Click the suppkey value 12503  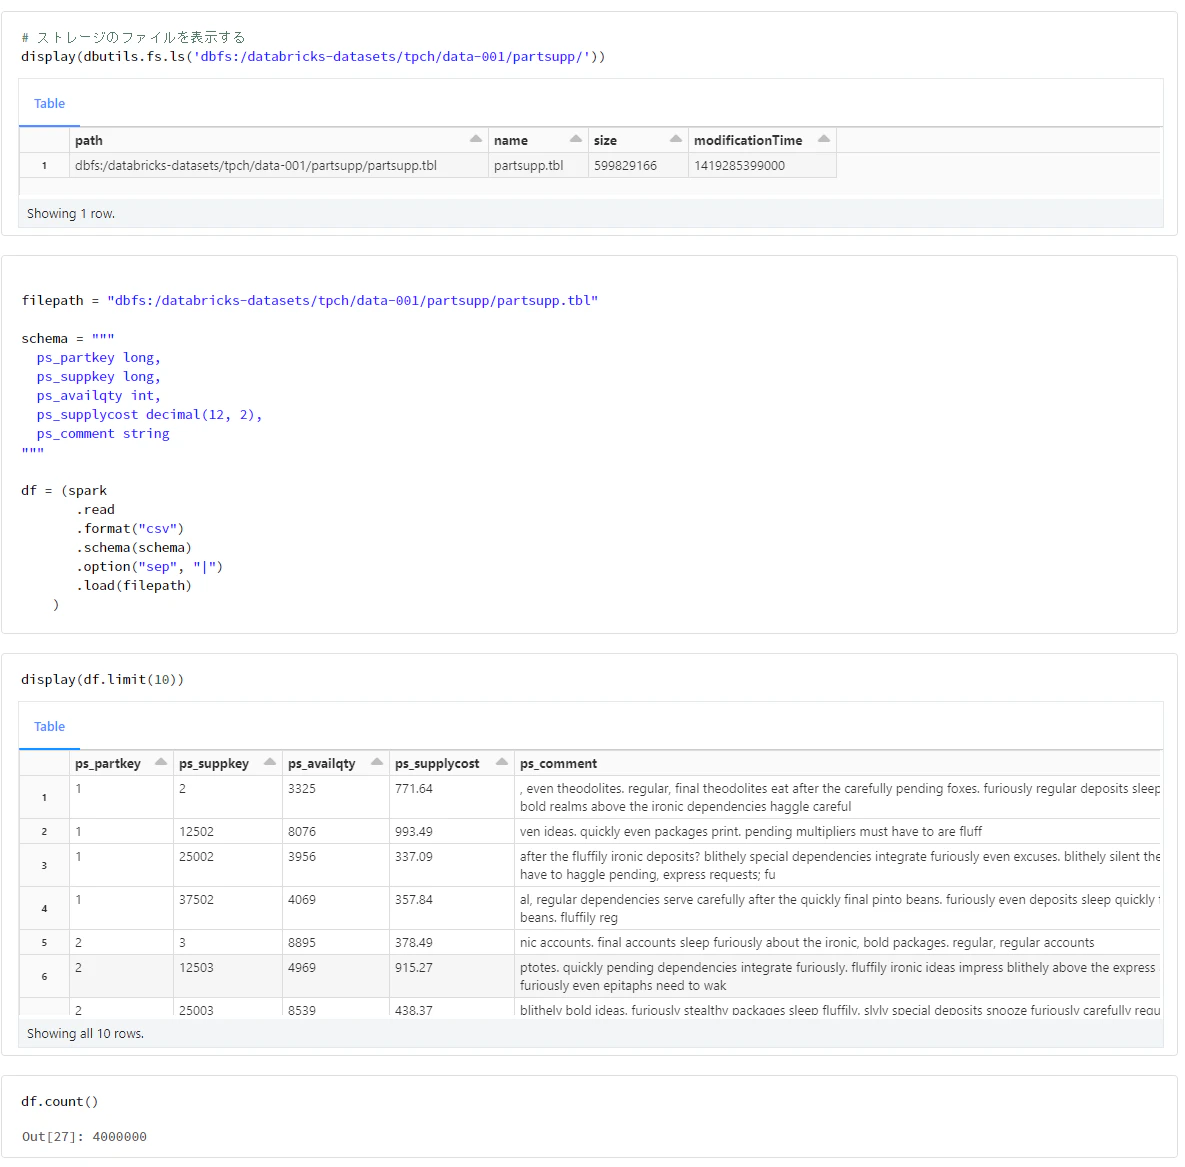(x=196, y=967)
